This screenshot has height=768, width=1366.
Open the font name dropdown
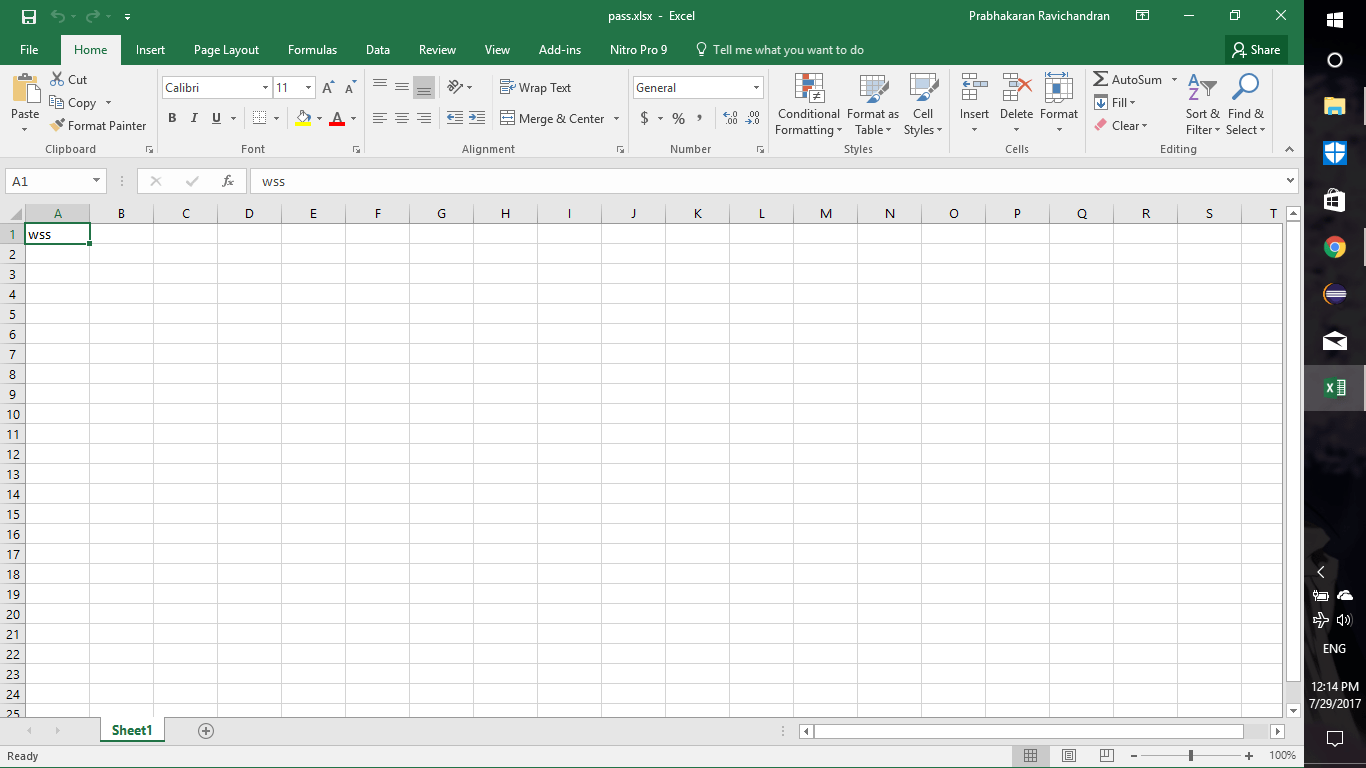point(265,88)
